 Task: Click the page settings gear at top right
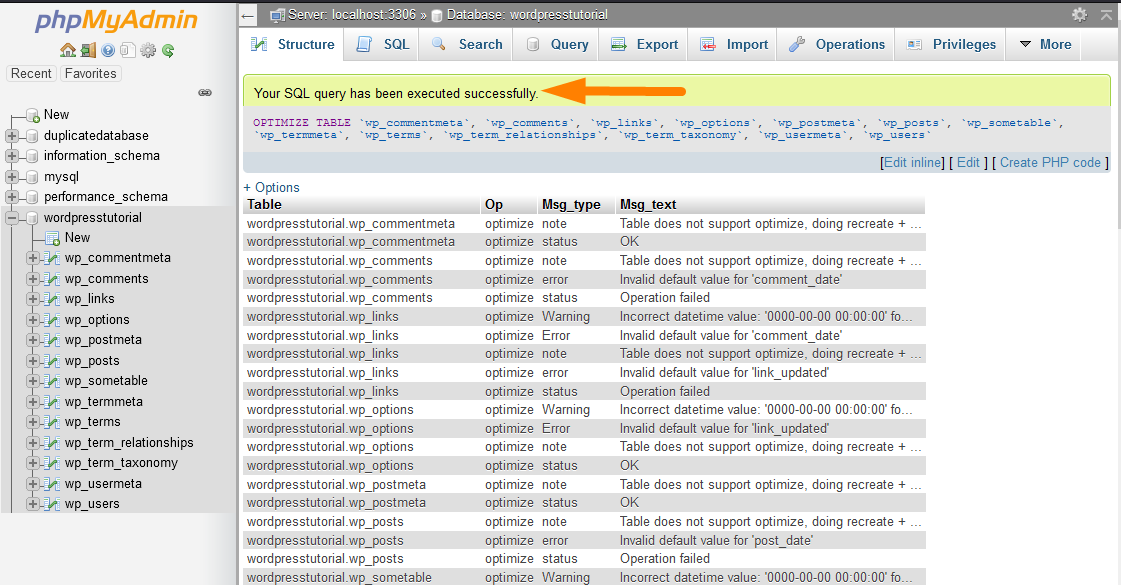pyautogui.click(x=1080, y=14)
